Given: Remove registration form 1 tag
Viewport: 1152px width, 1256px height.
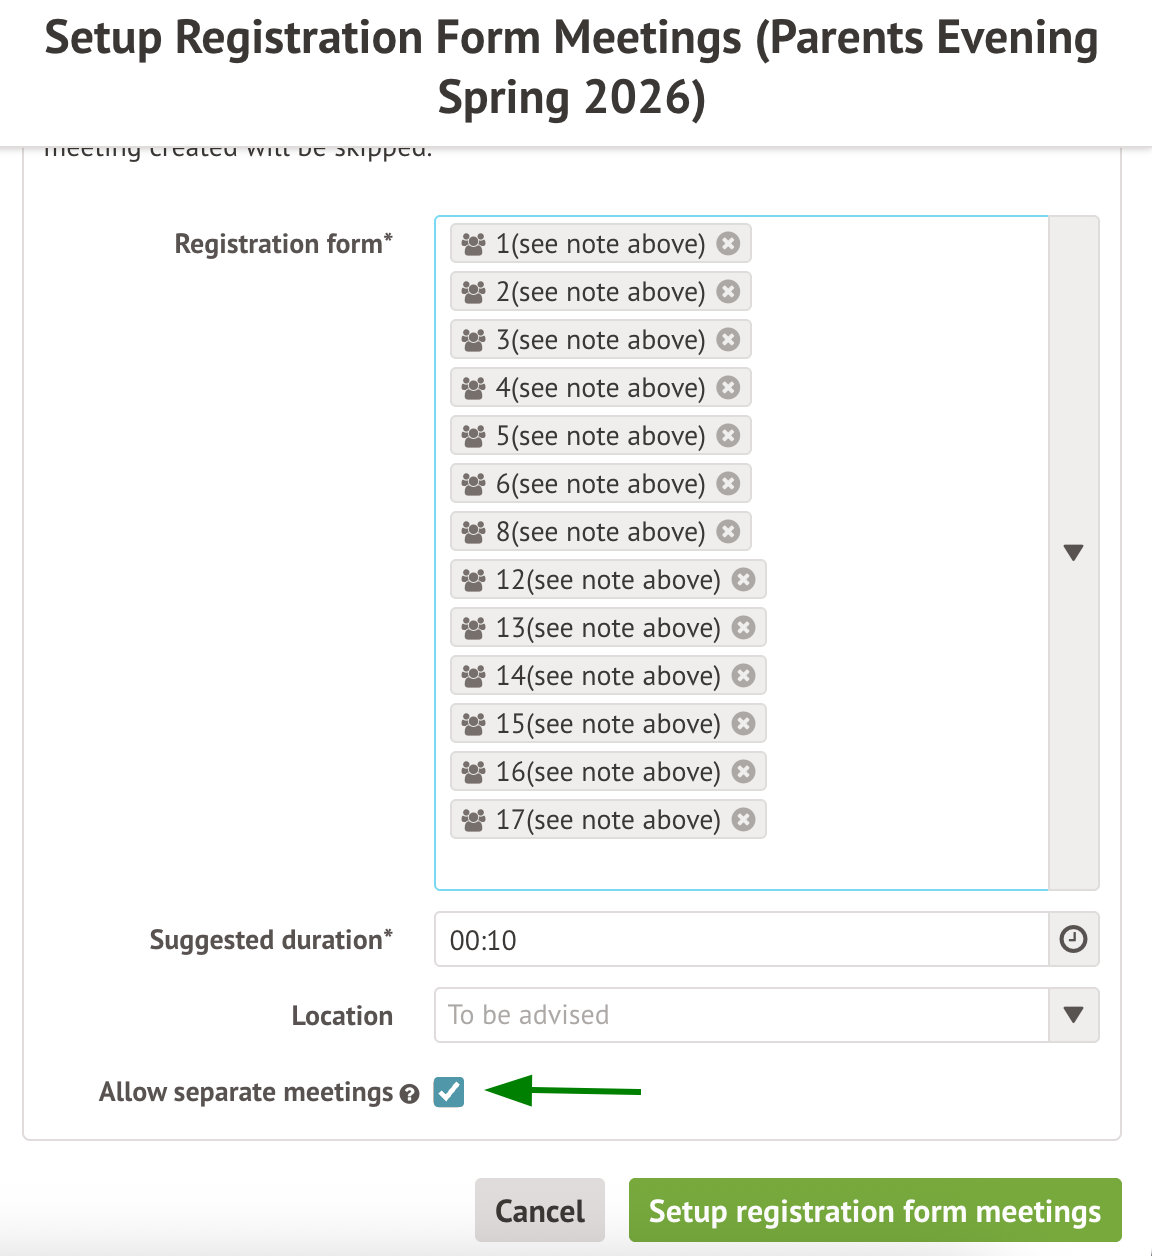Looking at the screenshot, I should click(729, 243).
